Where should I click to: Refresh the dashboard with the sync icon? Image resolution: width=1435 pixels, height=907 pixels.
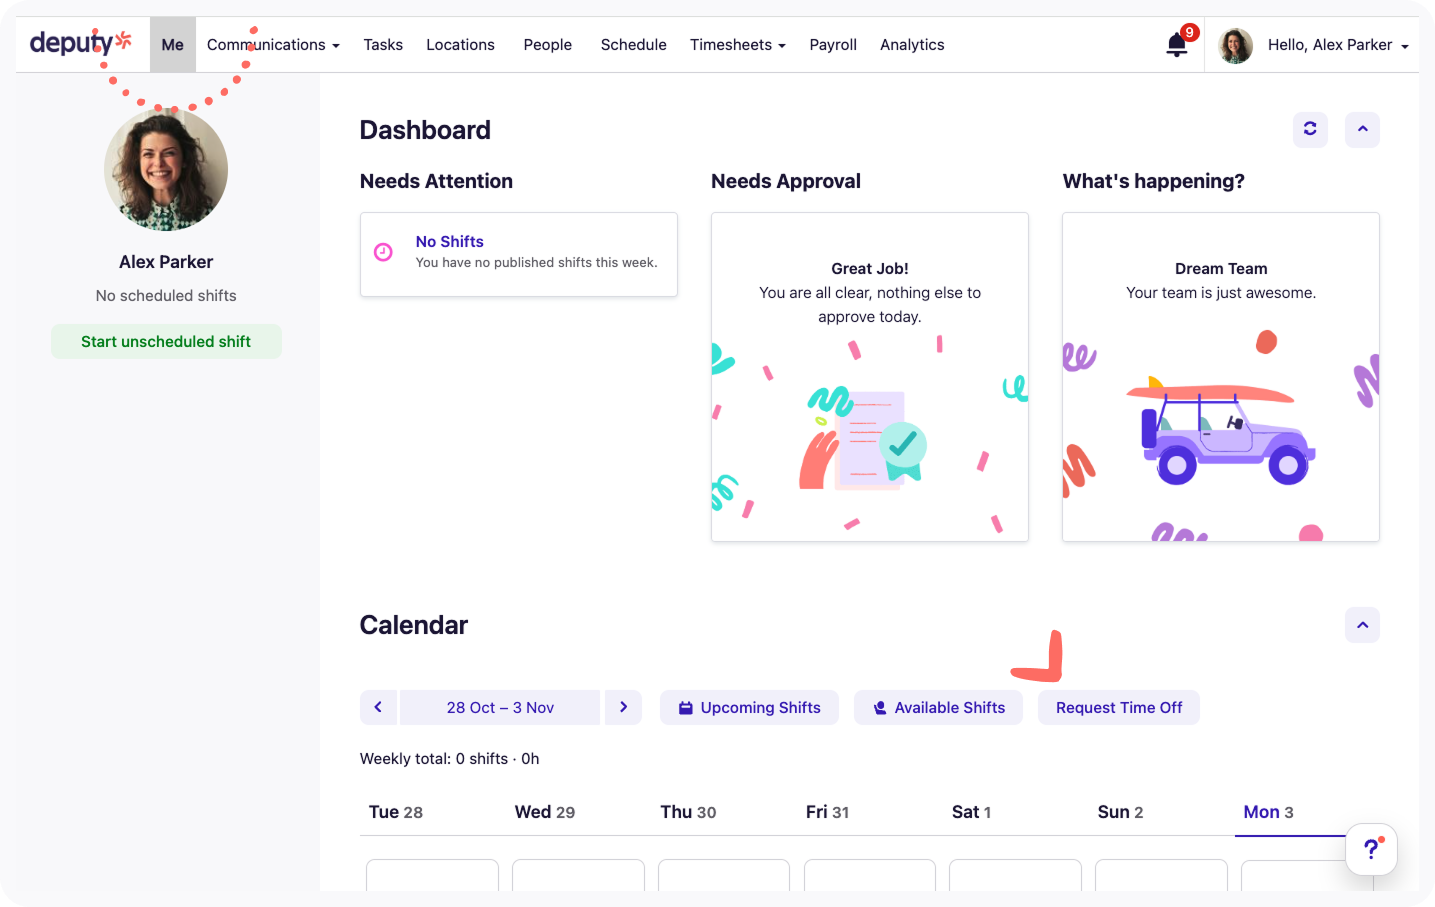pos(1310,130)
